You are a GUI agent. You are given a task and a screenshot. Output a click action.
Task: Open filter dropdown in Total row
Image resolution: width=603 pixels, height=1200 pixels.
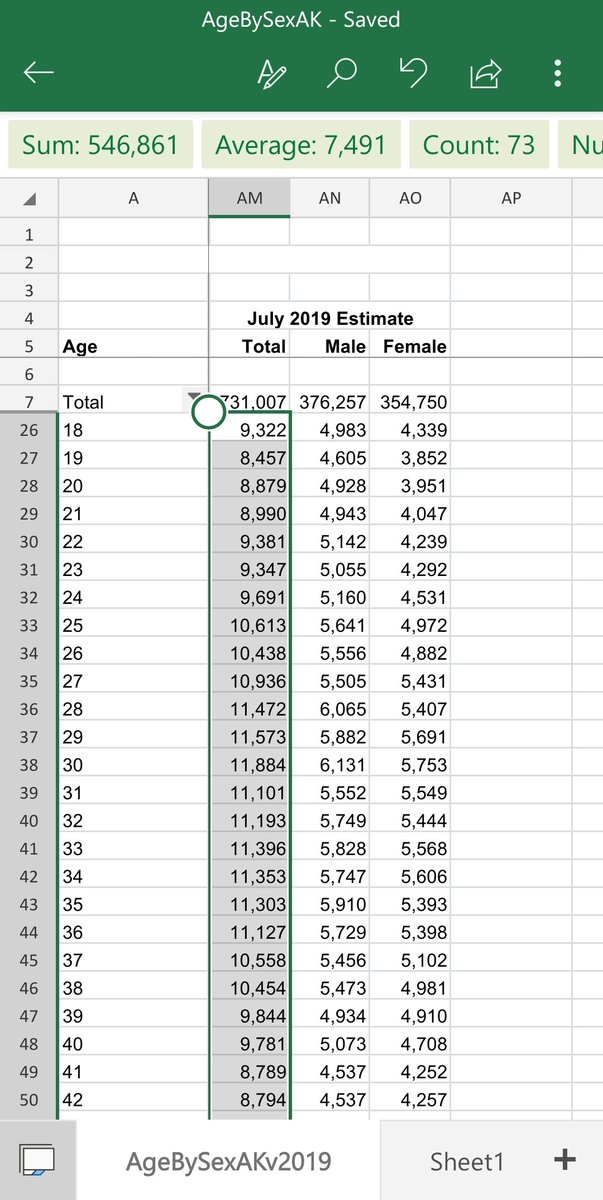[x=194, y=397]
